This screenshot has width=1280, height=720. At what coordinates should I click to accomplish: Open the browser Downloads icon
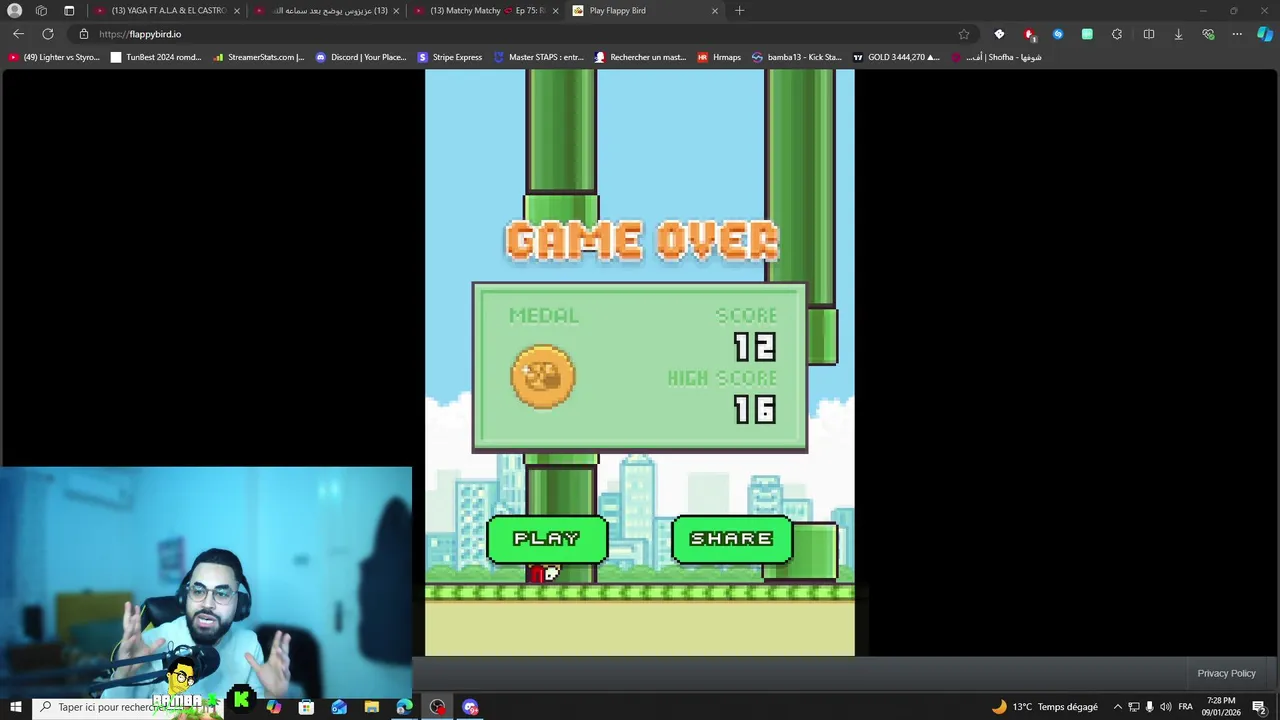point(1178,34)
